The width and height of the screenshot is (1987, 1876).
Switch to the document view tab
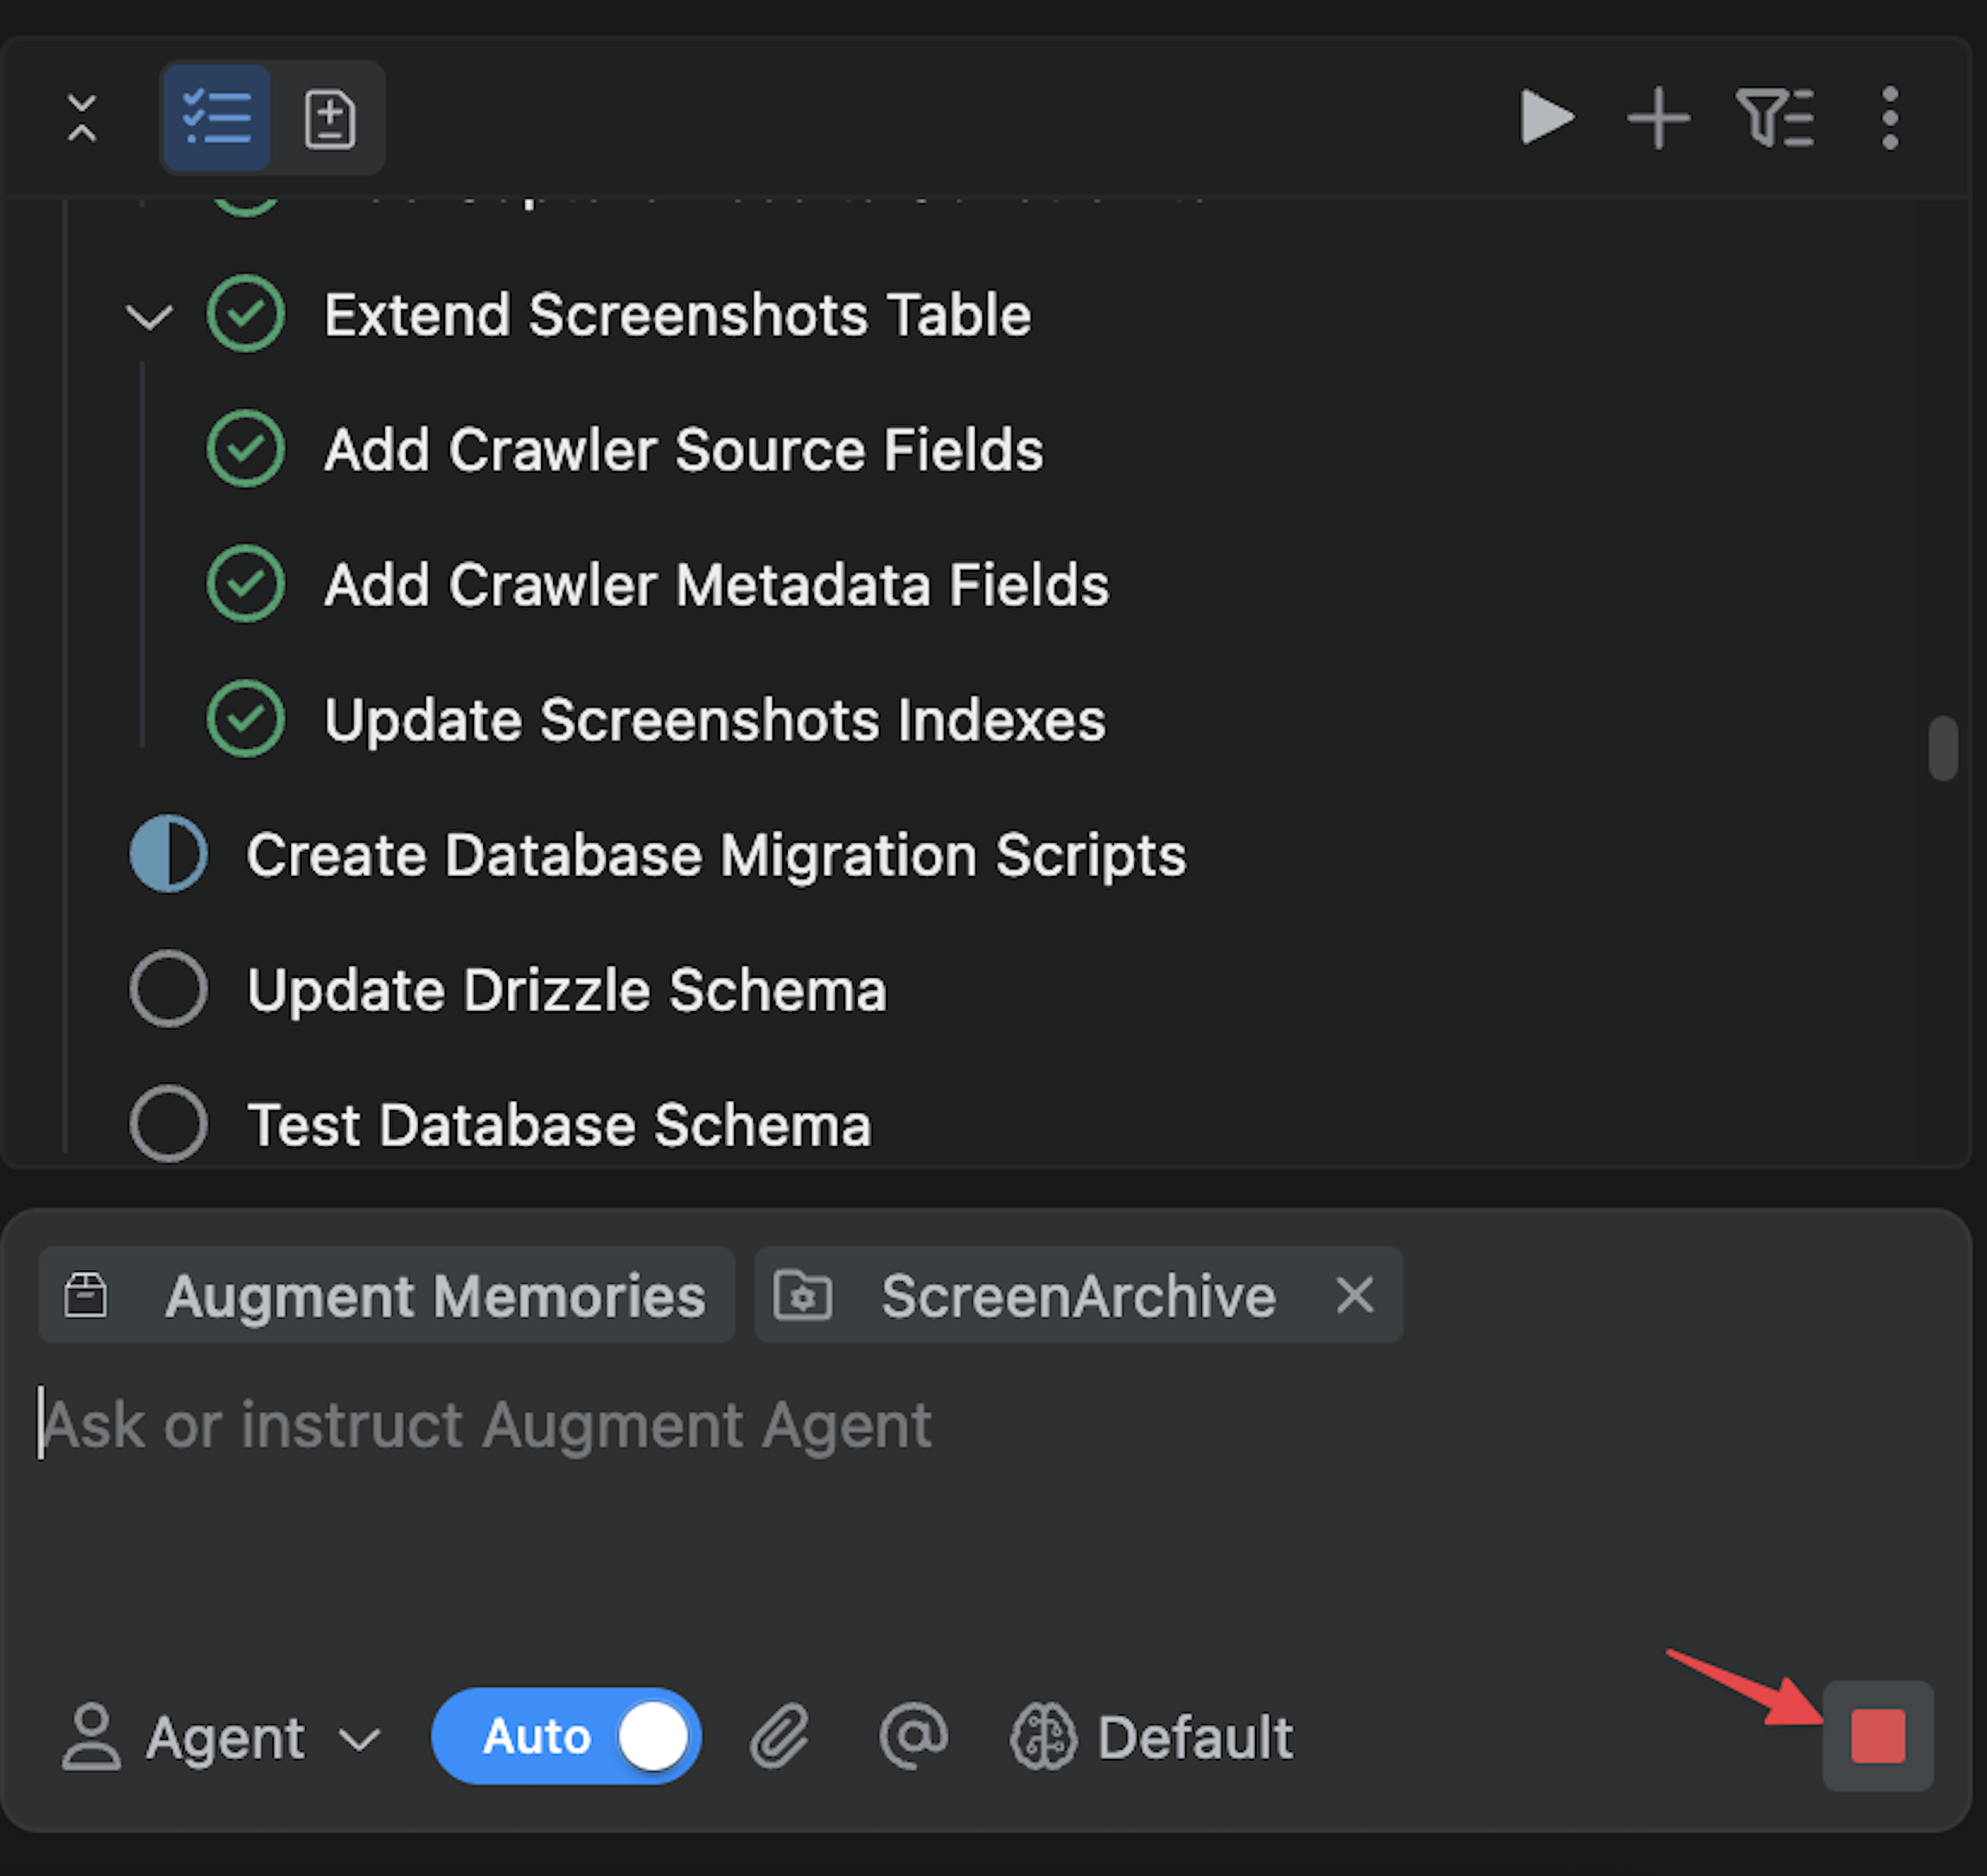tap(330, 117)
